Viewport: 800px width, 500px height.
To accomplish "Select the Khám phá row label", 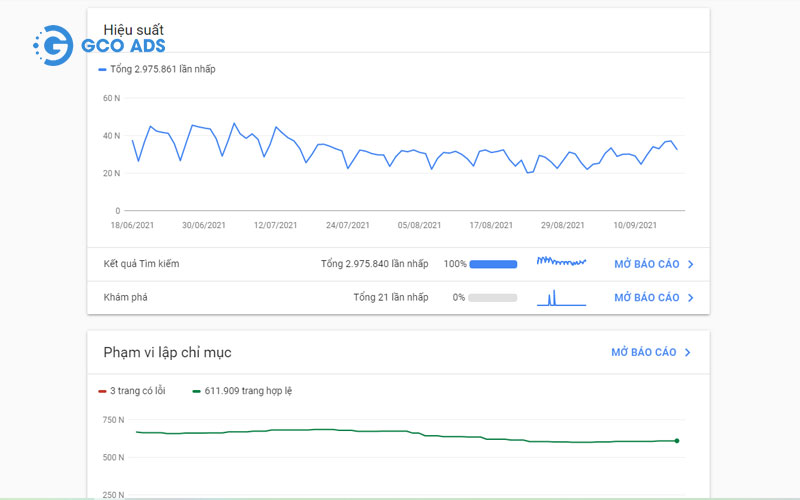I will click(x=125, y=298).
